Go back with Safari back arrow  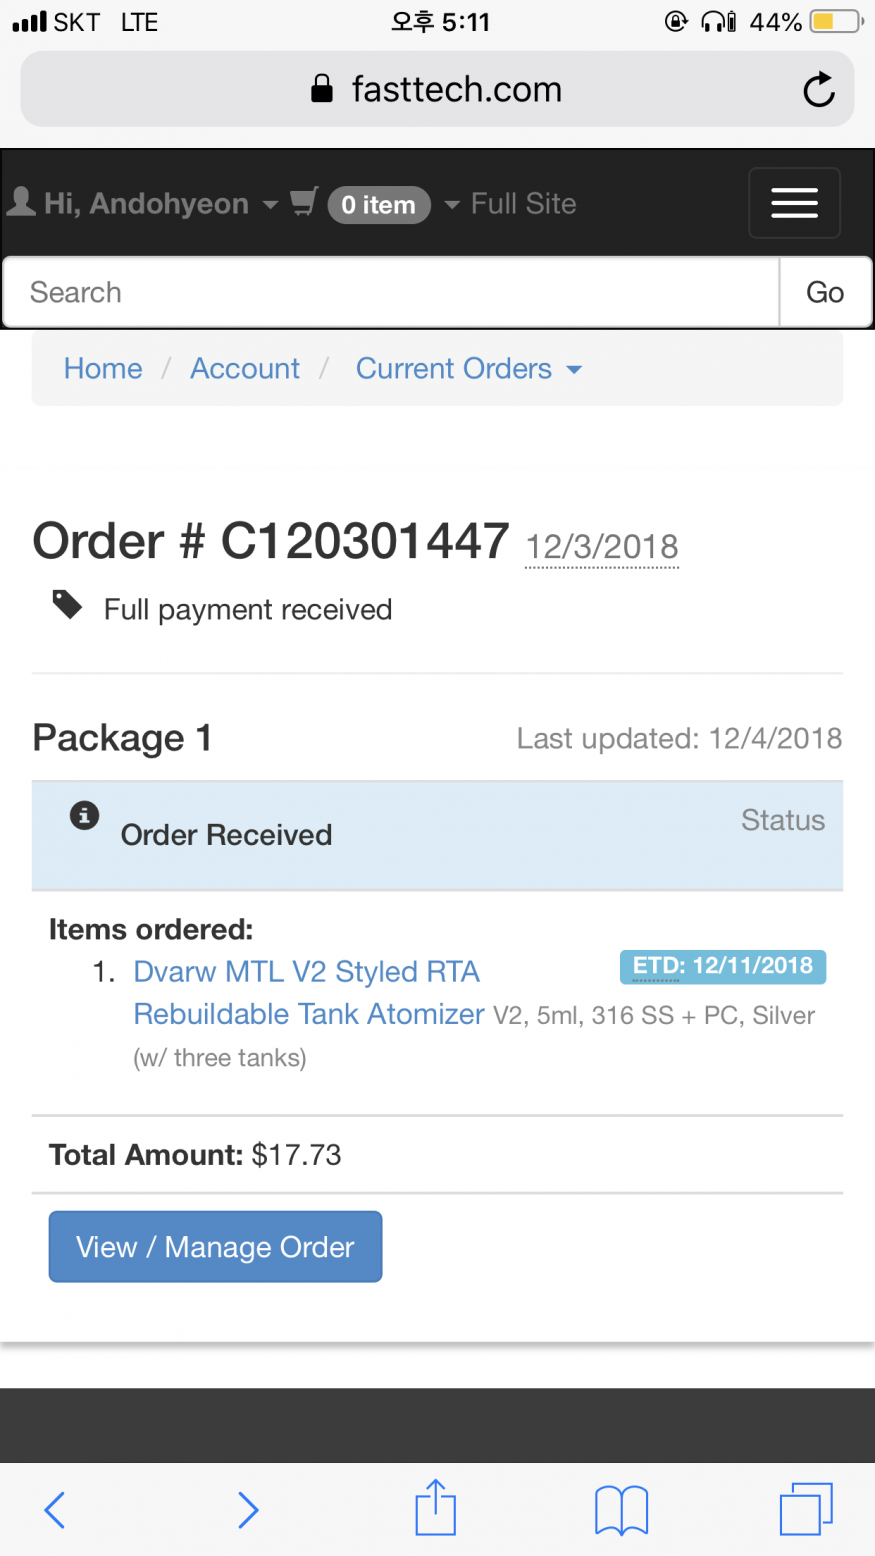[55, 1509]
